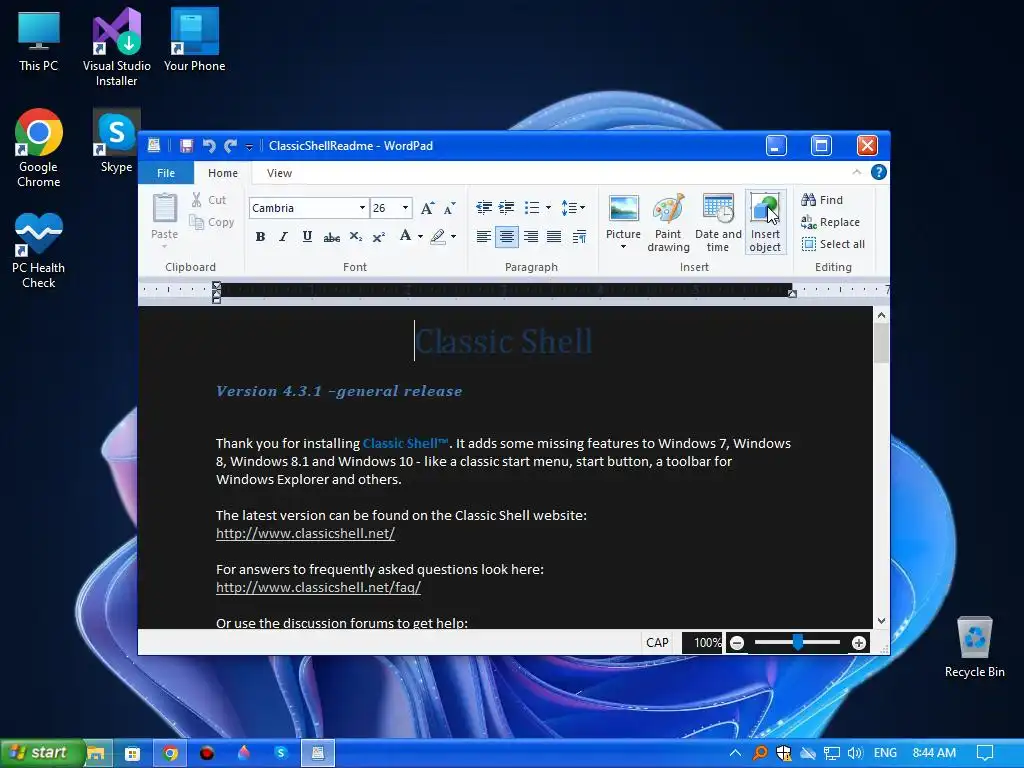Screen dimensions: 1024x768
Task: Open WordPad Help question mark
Action: [878, 172]
